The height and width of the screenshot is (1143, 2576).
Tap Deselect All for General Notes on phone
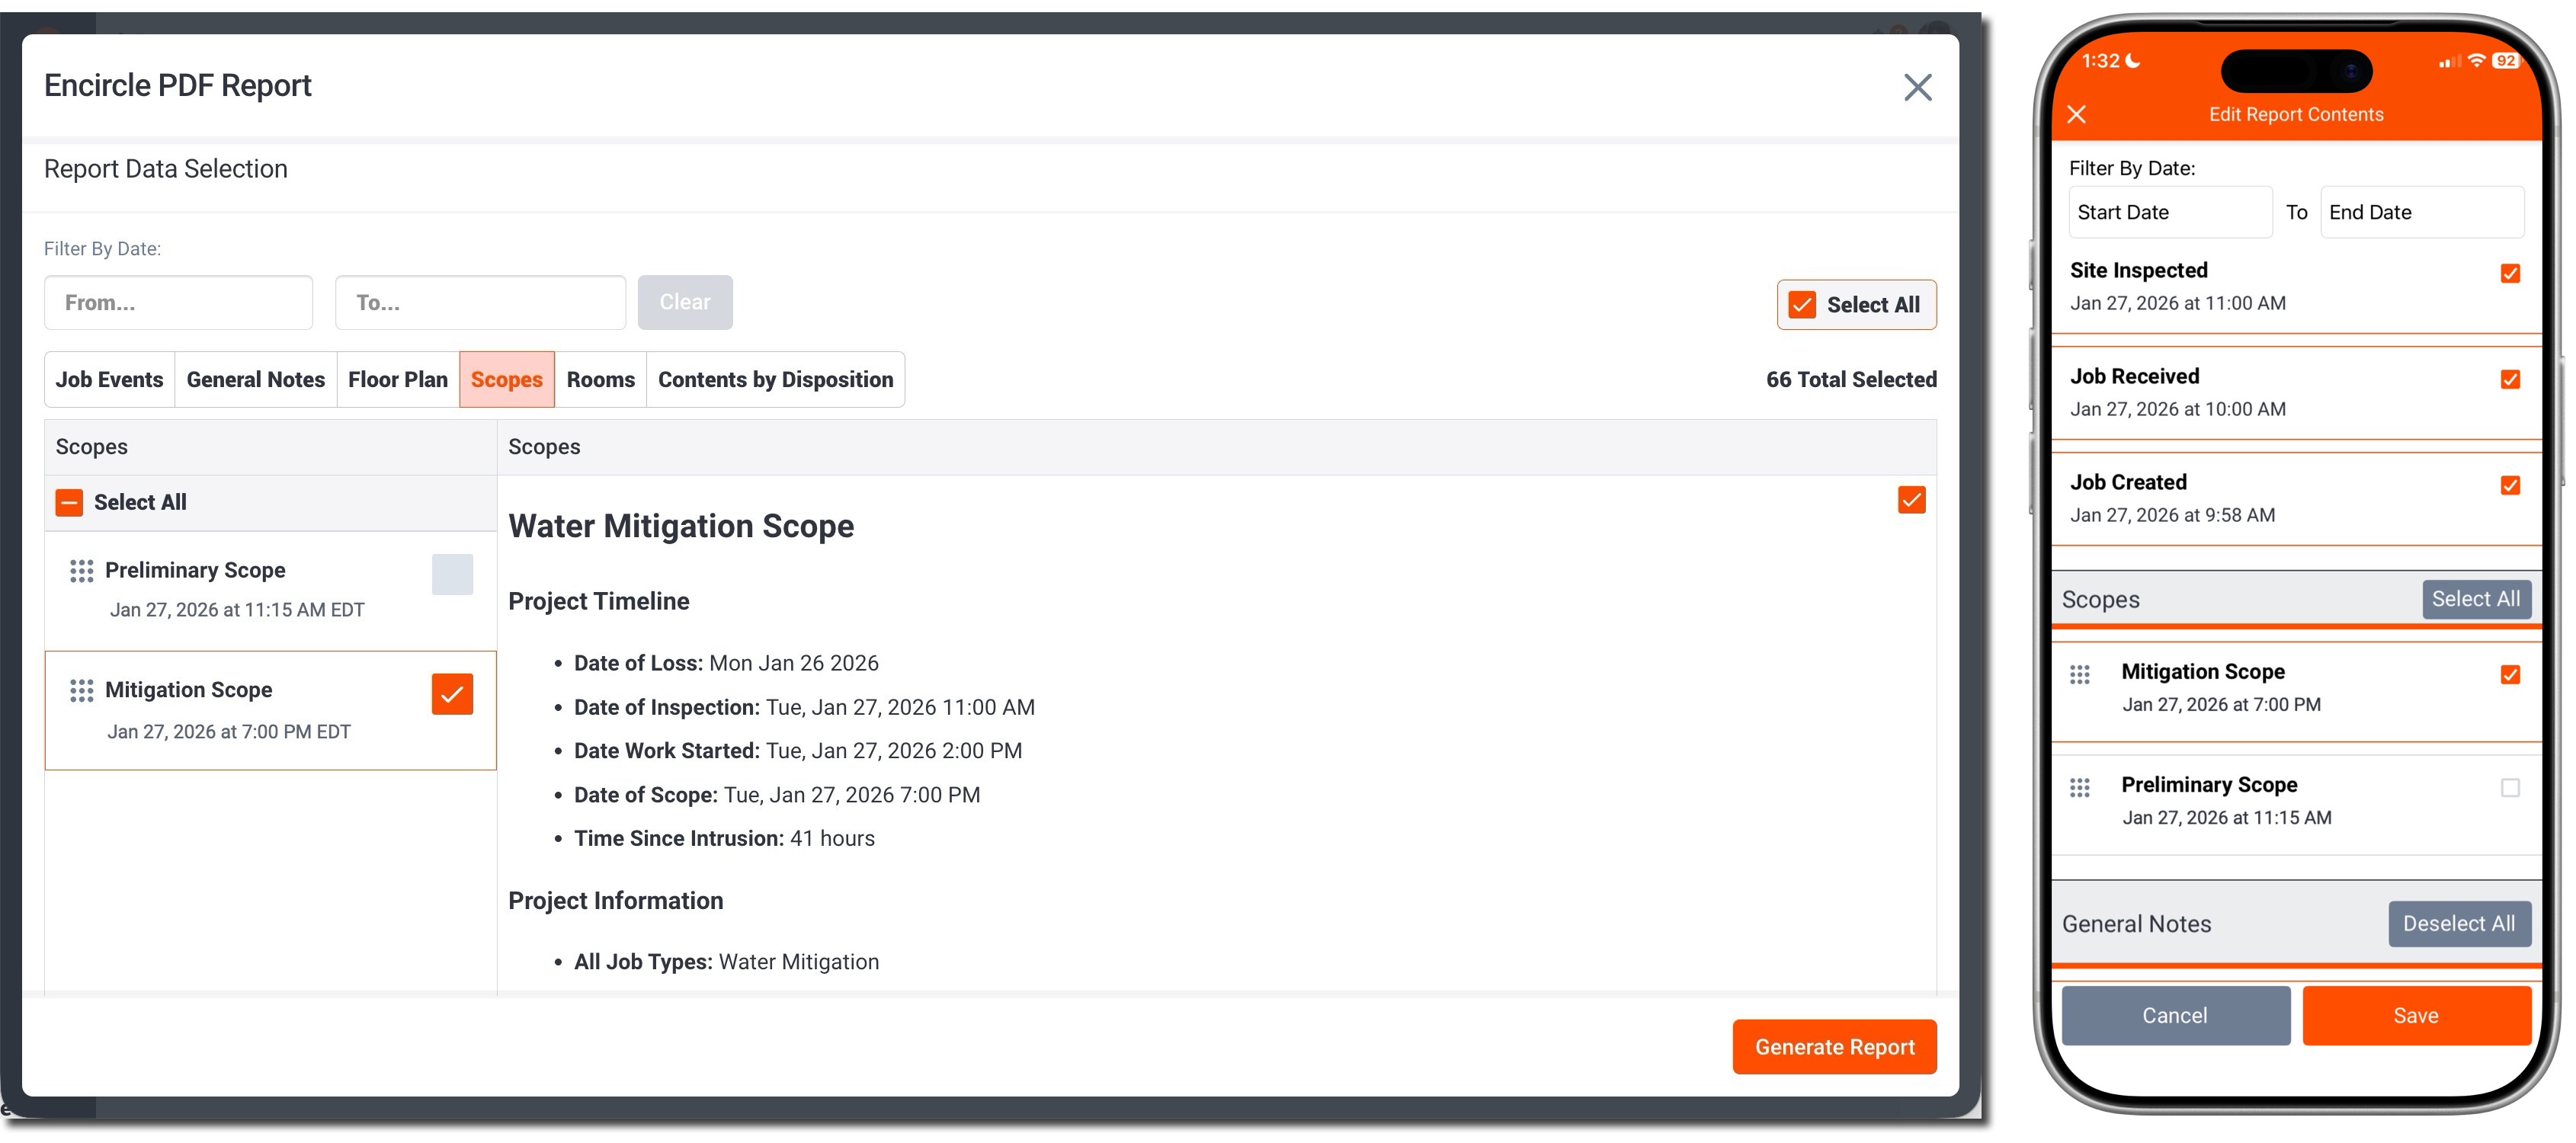click(2460, 923)
